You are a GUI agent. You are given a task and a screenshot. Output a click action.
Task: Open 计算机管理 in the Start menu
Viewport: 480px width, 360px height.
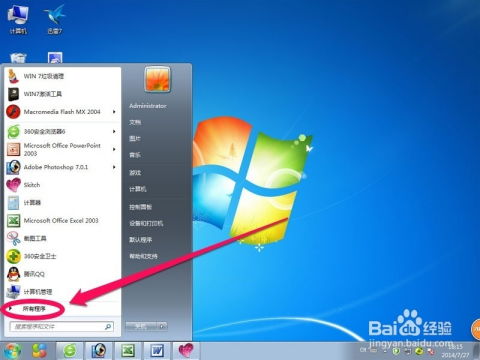pyautogui.click(x=63, y=292)
